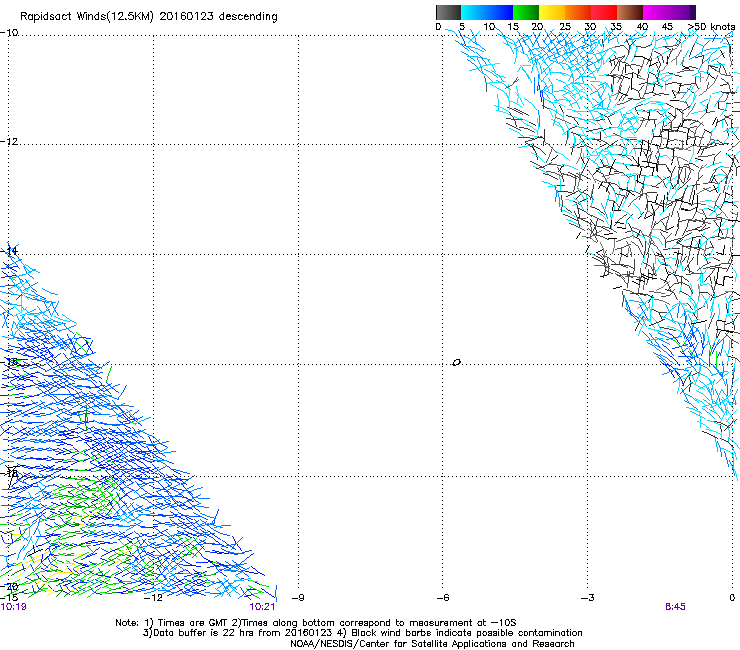Select the green 15-20 knots color segment
This screenshot has height=650, width=740.
point(526,12)
